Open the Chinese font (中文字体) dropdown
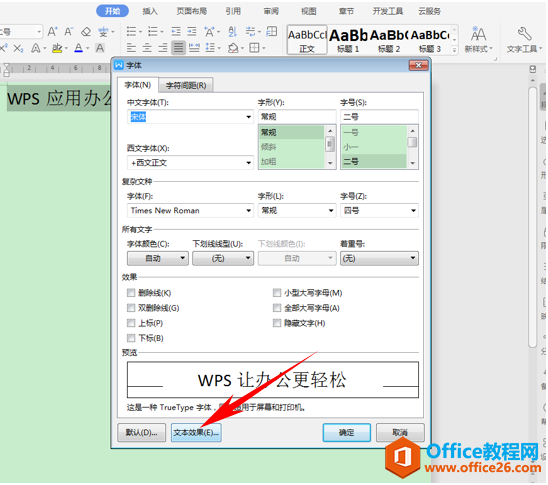The height and width of the screenshot is (485, 548). coord(248,117)
